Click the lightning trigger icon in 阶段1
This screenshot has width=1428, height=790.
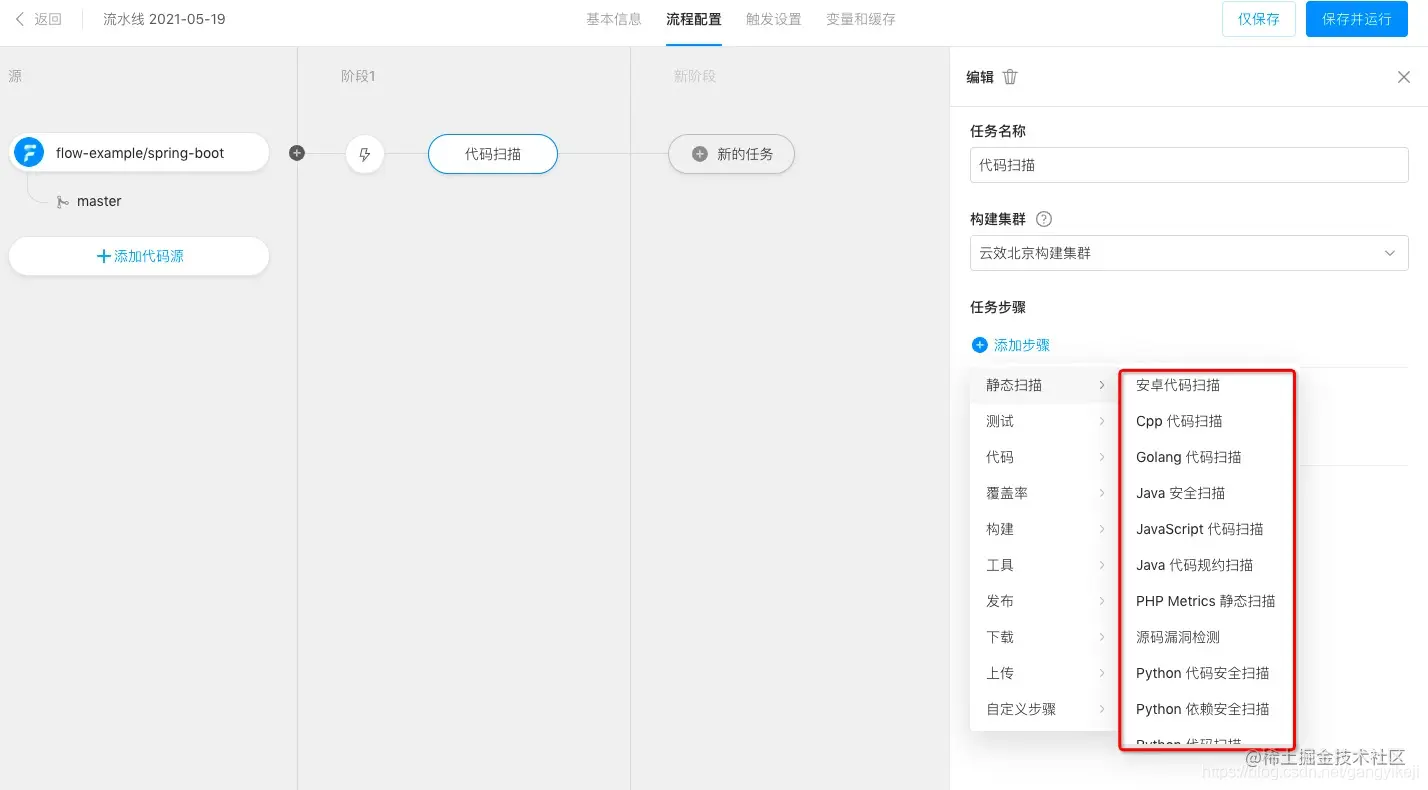[x=364, y=153]
